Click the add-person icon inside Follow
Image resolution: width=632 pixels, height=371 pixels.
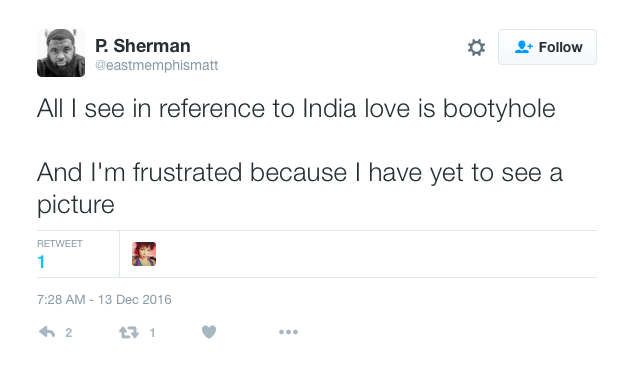click(x=523, y=47)
